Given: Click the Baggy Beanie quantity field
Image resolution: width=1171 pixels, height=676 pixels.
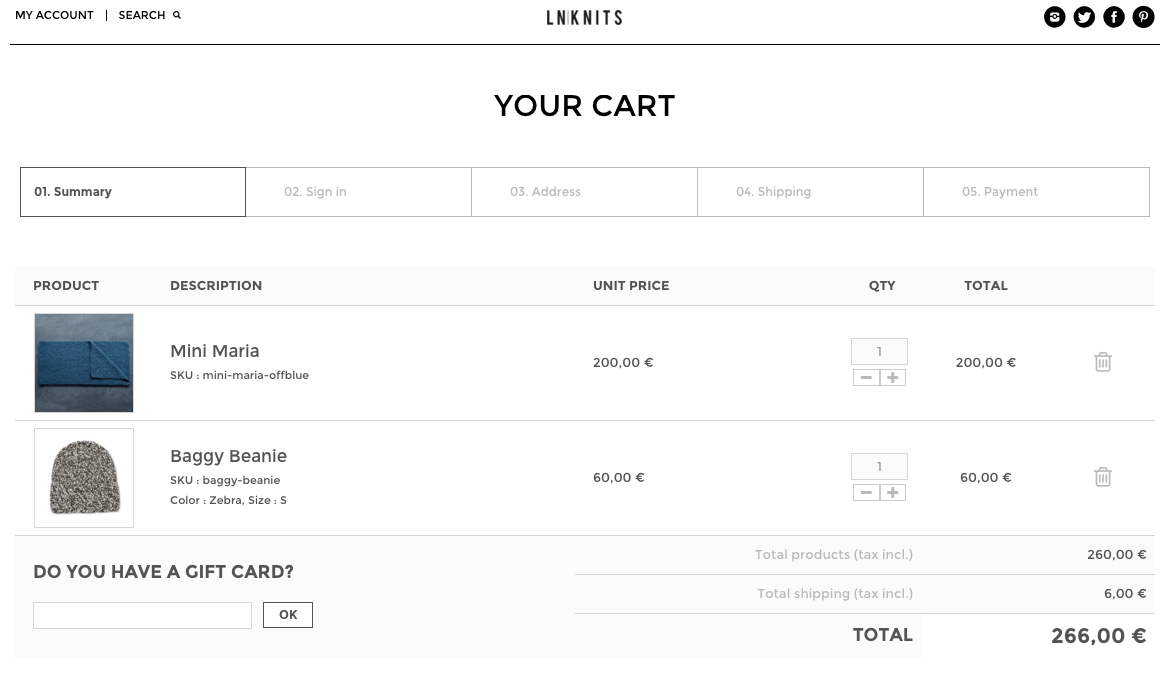Looking at the screenshot, I should (x=879, y=466).
